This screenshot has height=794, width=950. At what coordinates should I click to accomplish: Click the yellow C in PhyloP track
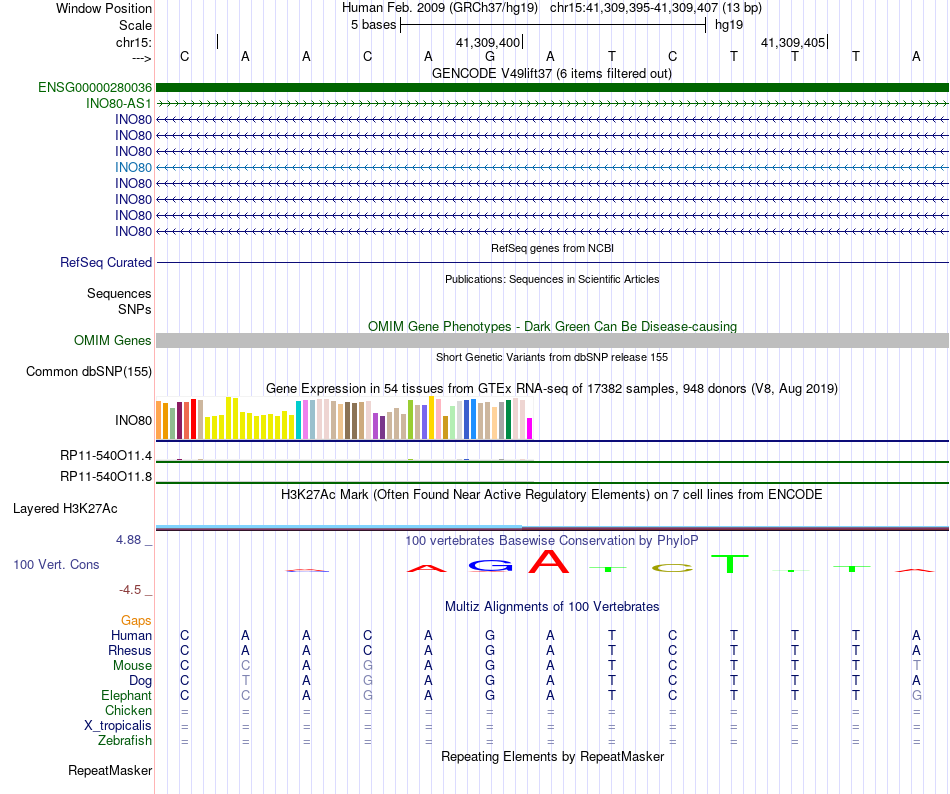(x=672, y=569)
